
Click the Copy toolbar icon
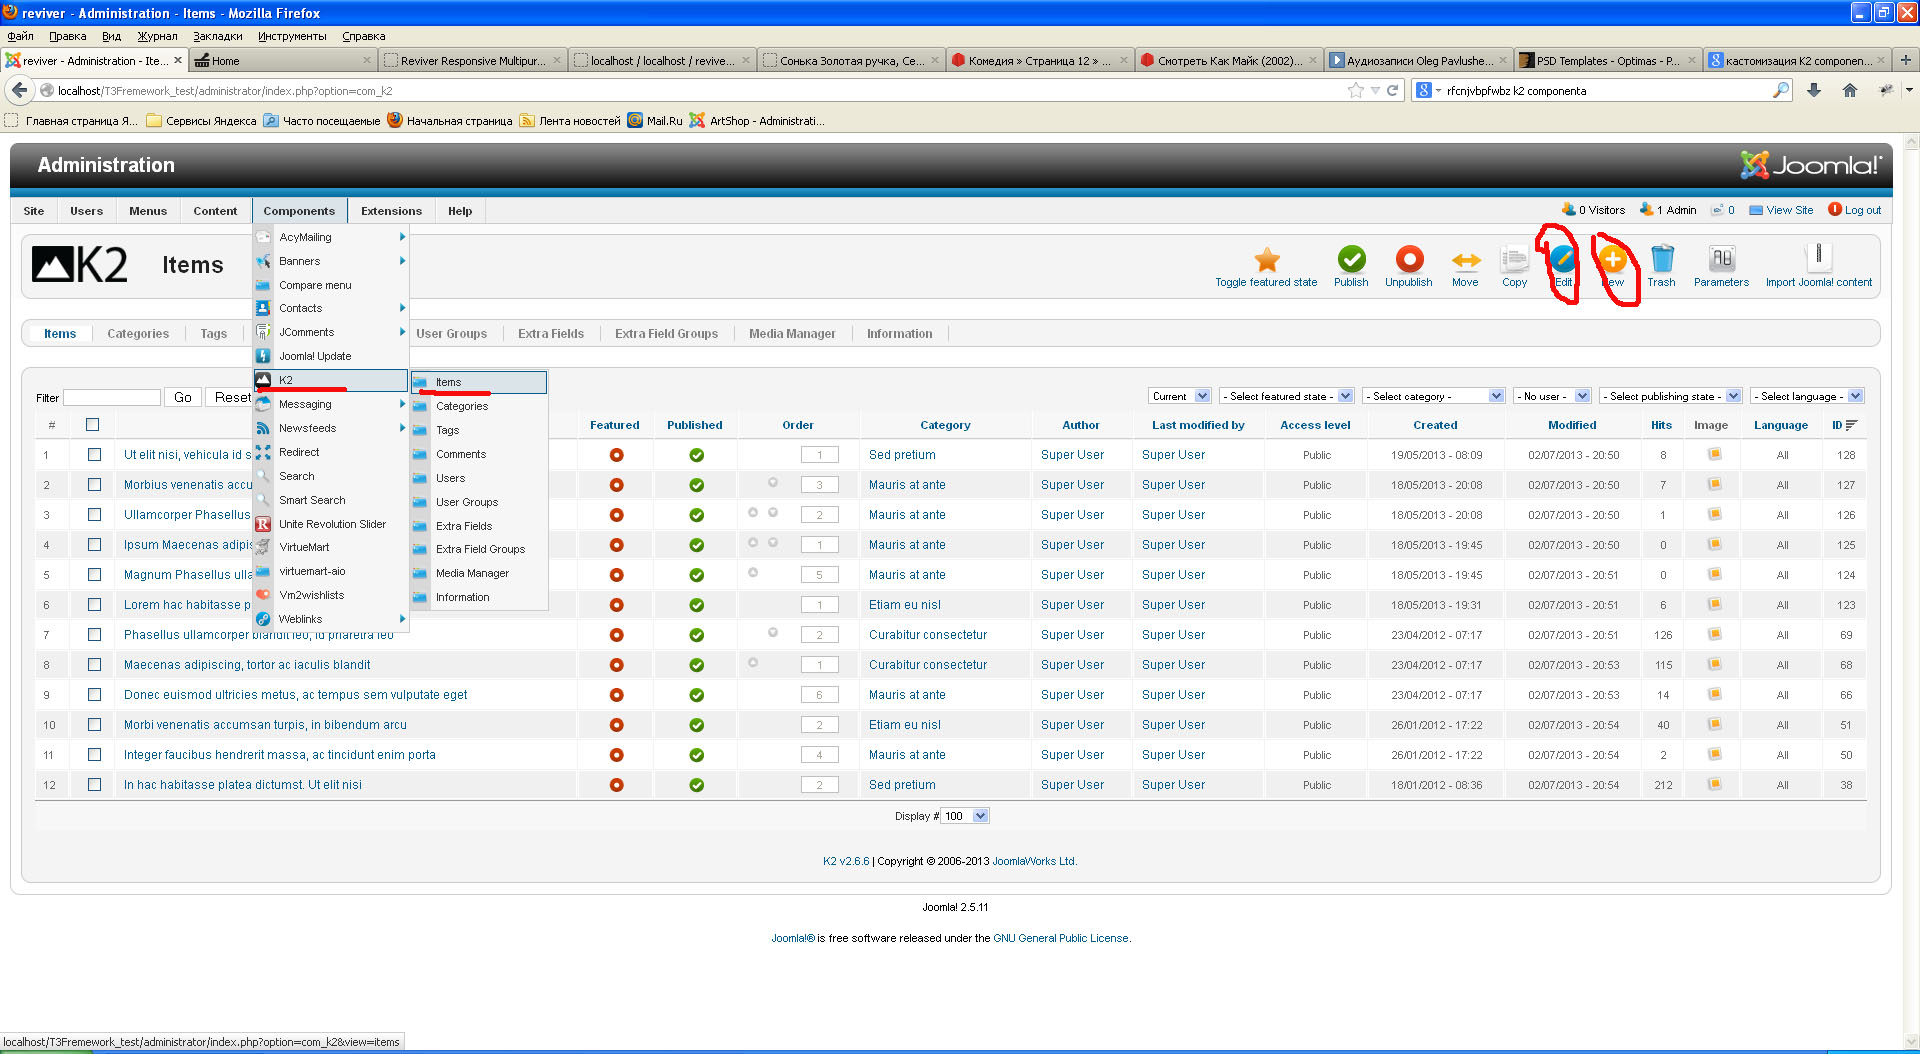[x=1514, y=260]
